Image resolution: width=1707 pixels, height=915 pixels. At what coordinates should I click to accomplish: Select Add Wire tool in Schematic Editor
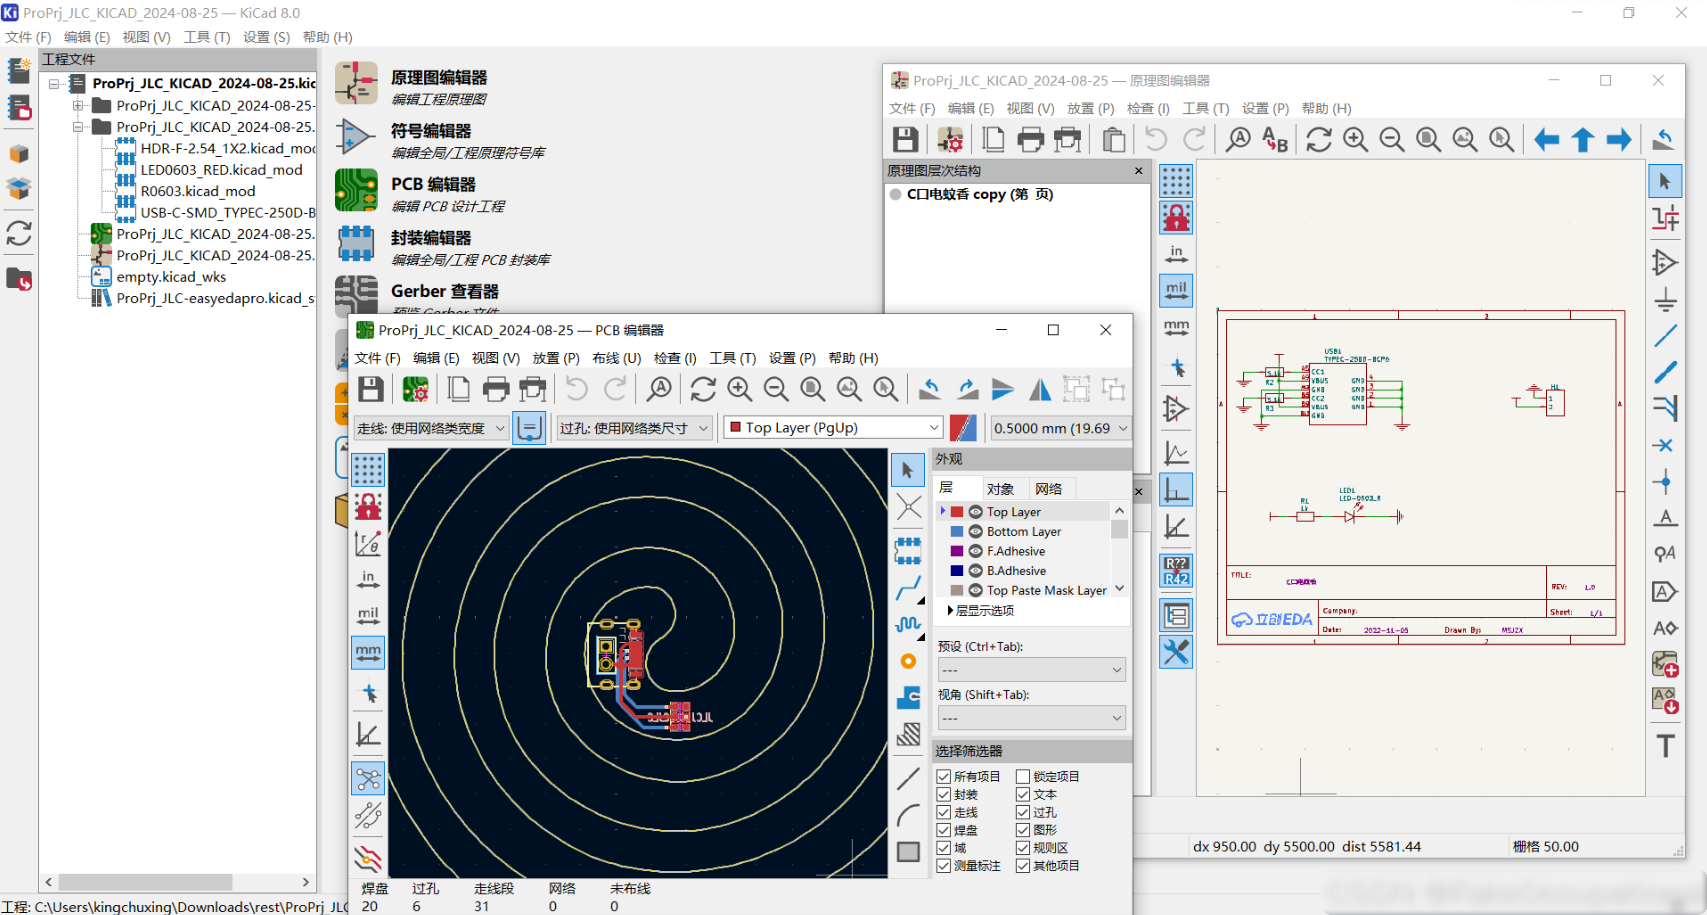click(1665, 335)
